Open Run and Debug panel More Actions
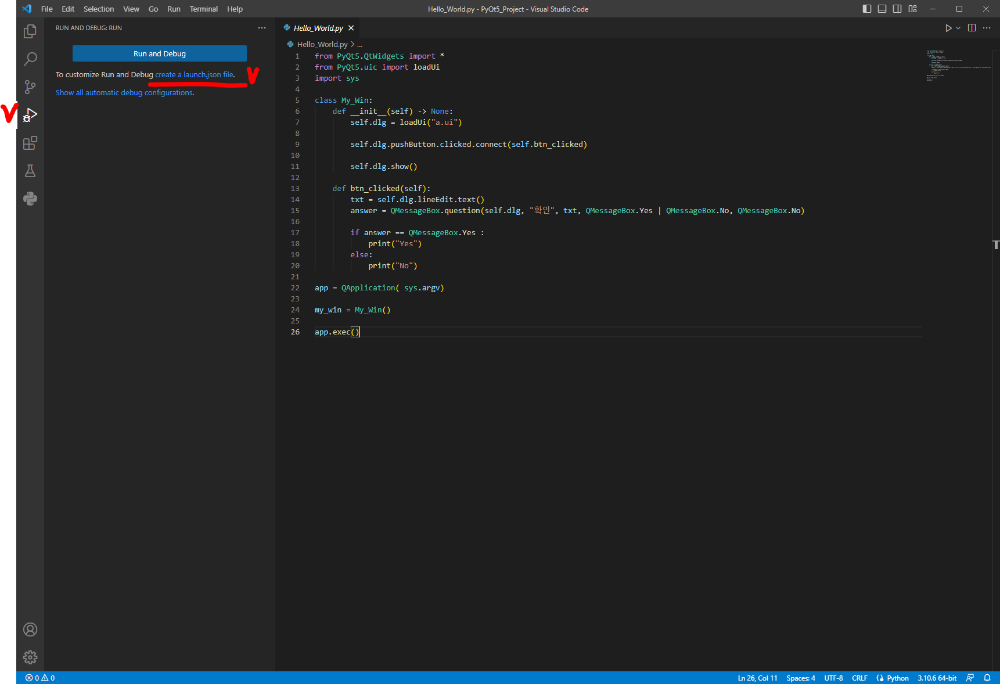The height and width of the screenshot is (684, 1000). coord(262,28)
